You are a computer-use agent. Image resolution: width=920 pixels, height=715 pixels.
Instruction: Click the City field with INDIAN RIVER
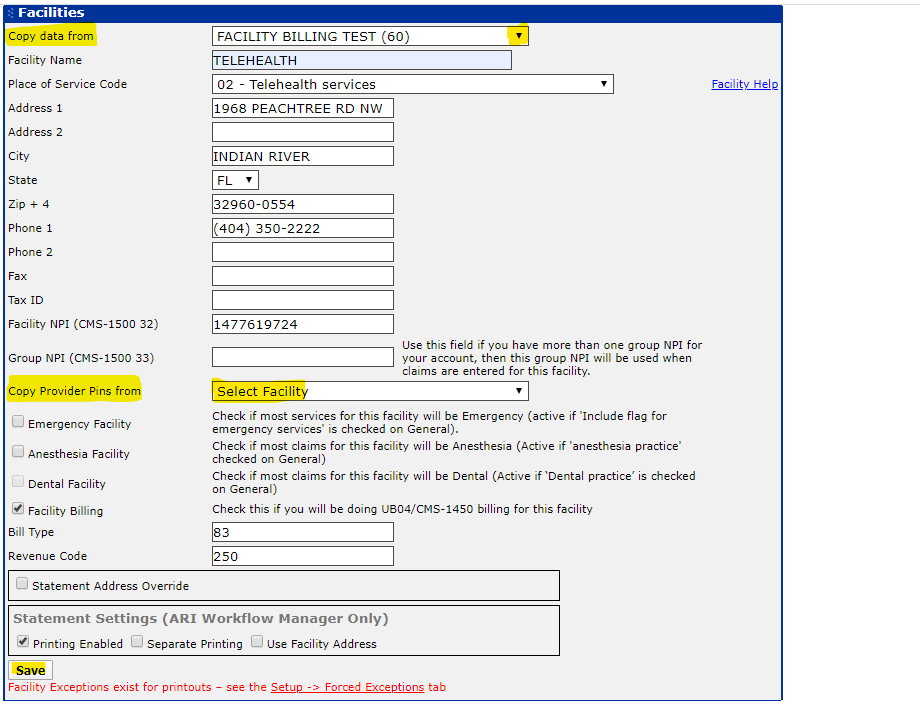click(303, 156)
